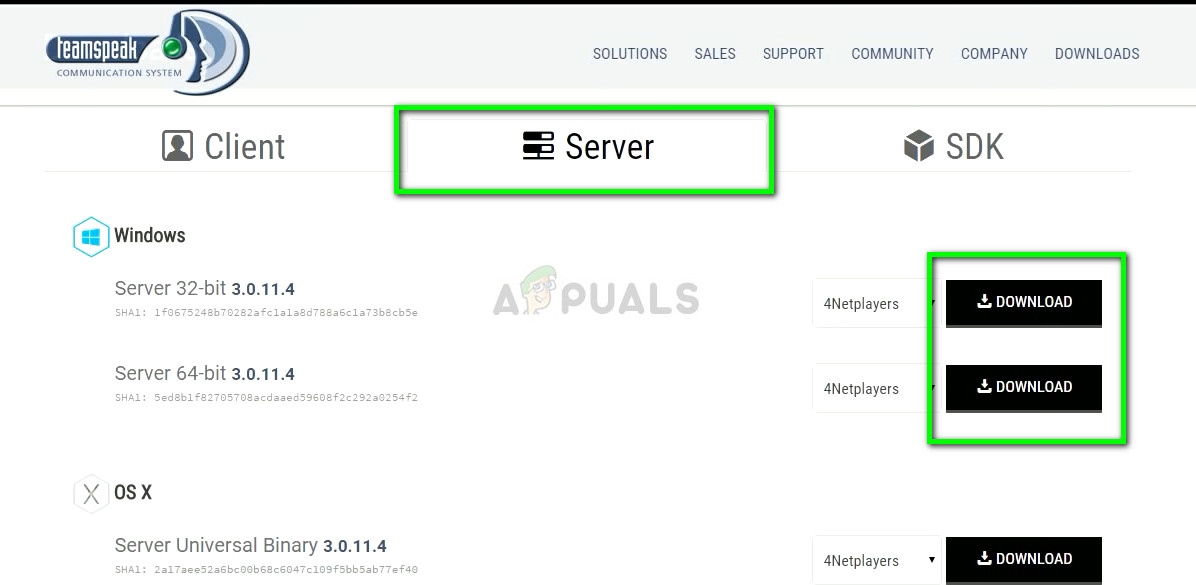Switch to the SDK tab
This screenshot has height=585, width=1196.
click(x=953, y=146)
